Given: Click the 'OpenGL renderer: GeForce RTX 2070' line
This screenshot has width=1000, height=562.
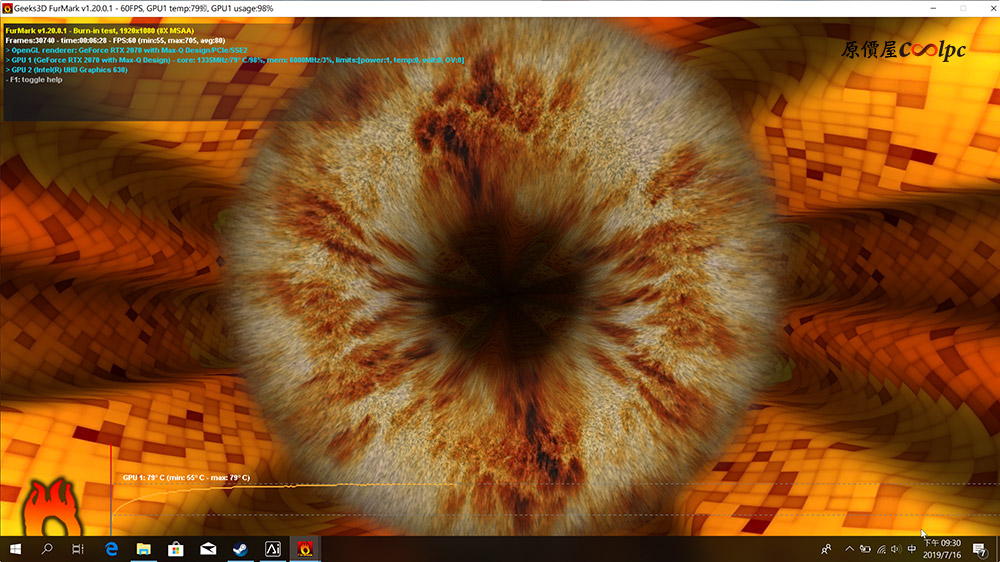Looking at the screenshot, I should pos(126,50).
